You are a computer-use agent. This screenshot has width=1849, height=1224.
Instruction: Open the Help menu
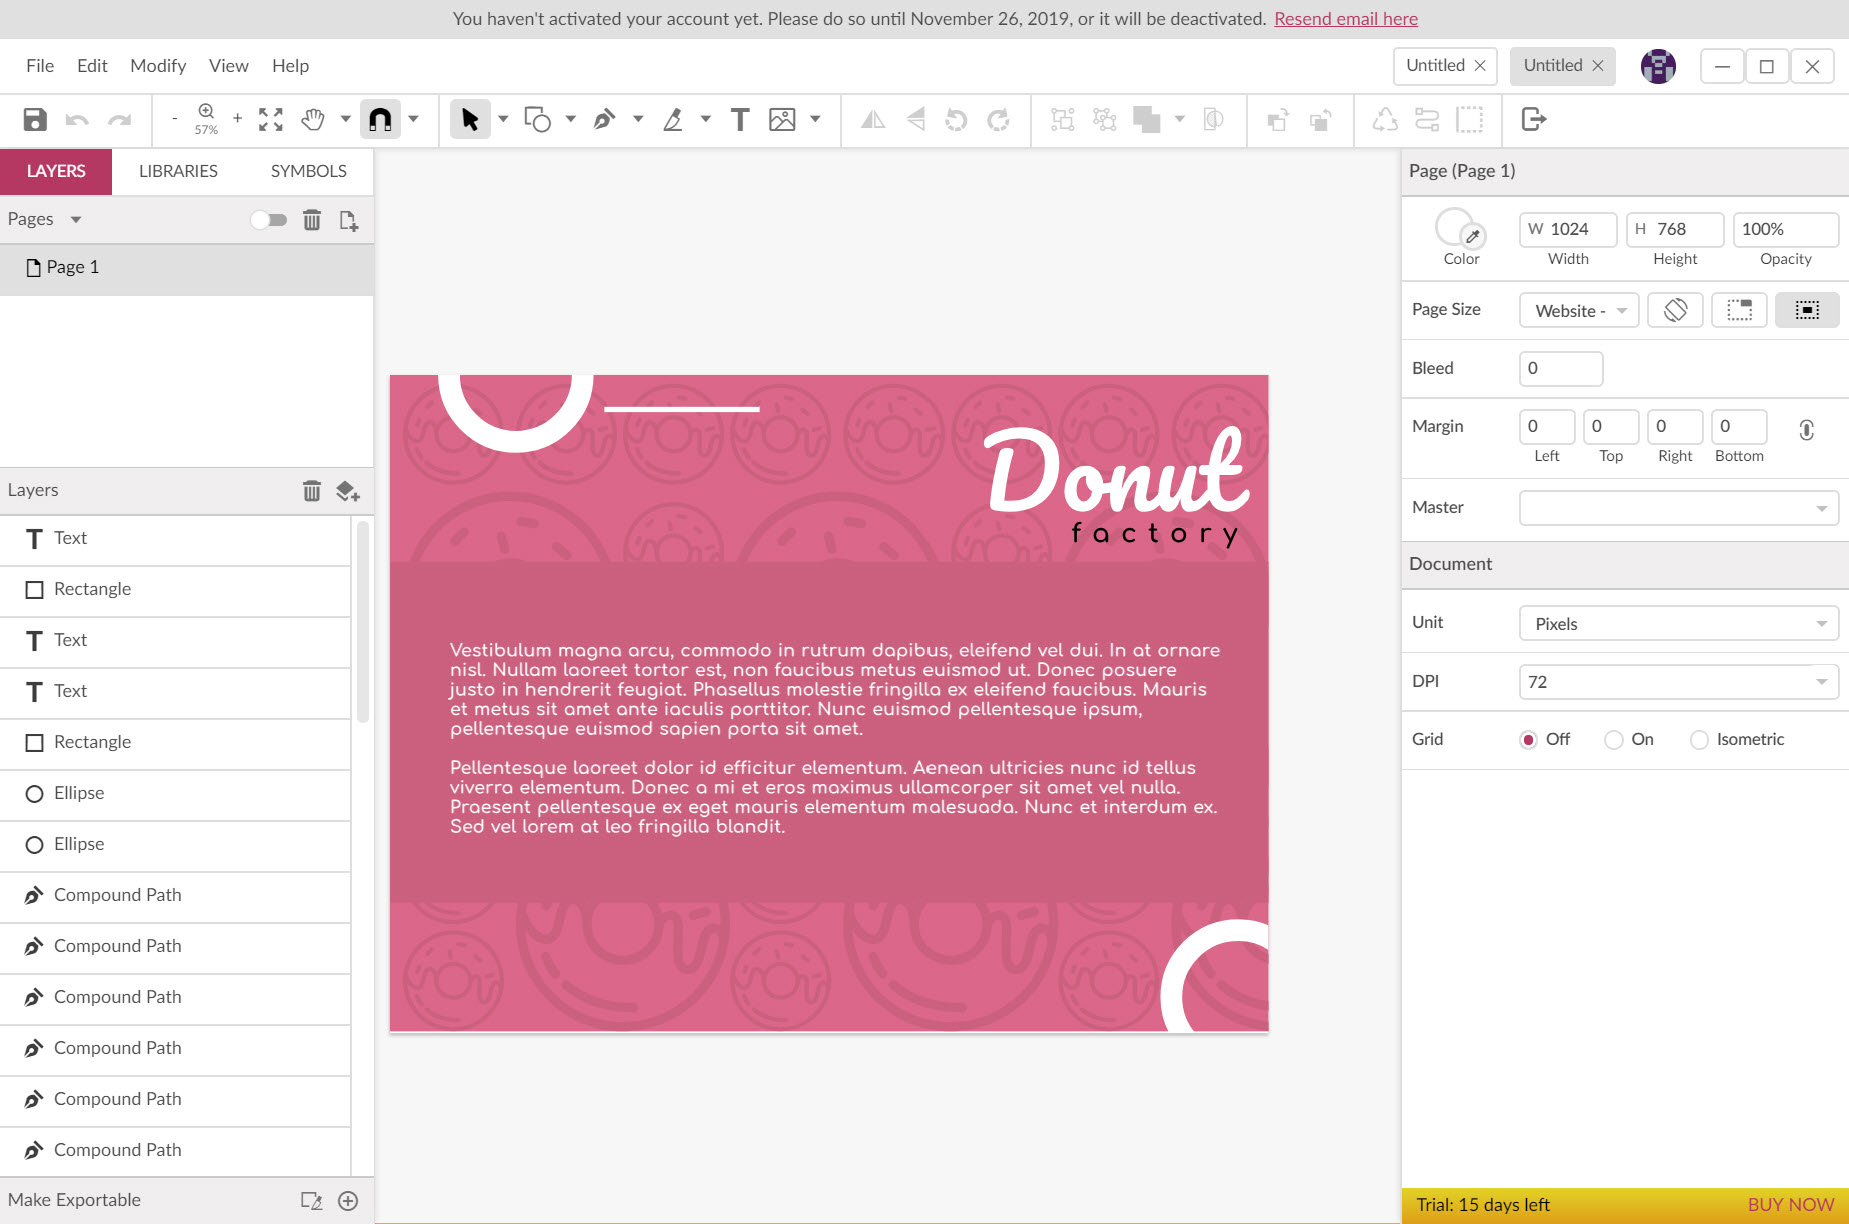point(290,66)
